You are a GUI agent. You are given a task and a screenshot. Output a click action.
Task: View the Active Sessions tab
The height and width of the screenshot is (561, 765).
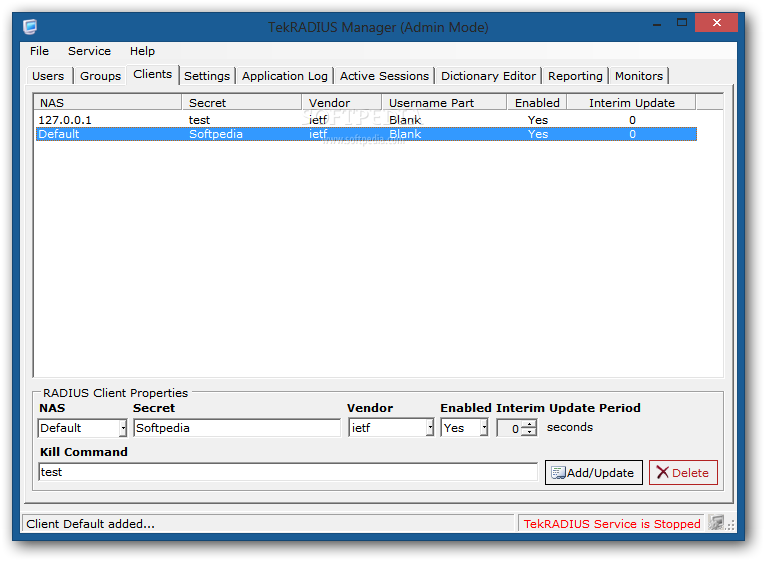click(384, 76)
